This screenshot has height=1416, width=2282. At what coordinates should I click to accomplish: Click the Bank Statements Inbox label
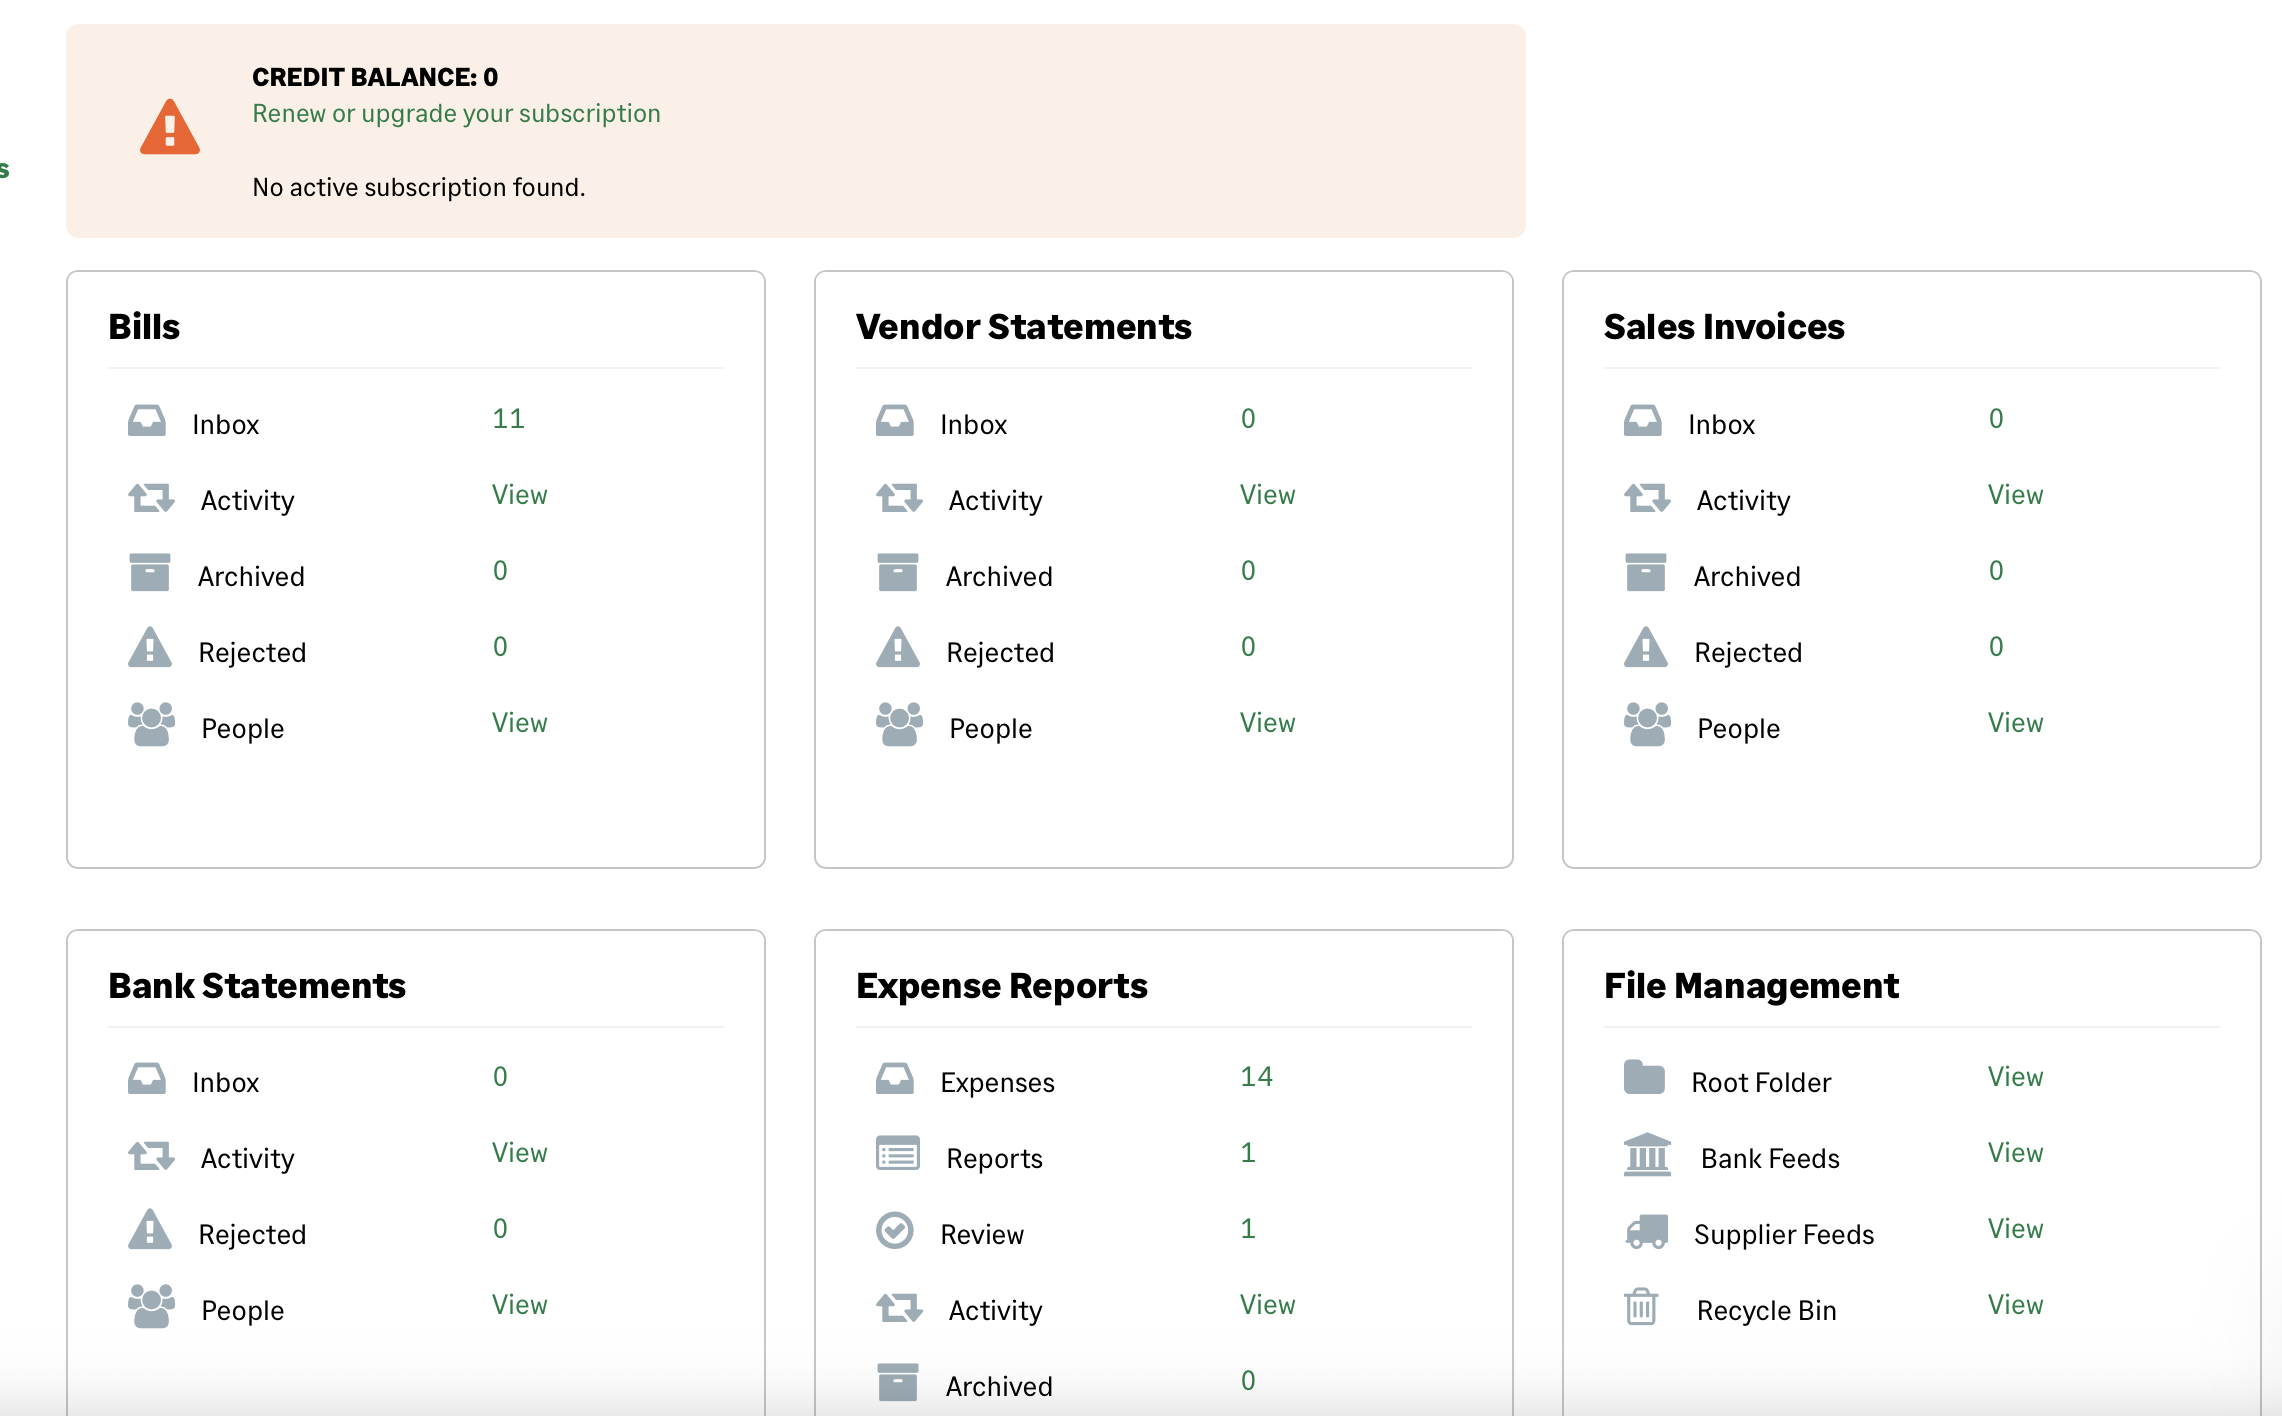tap(225, 1082)
